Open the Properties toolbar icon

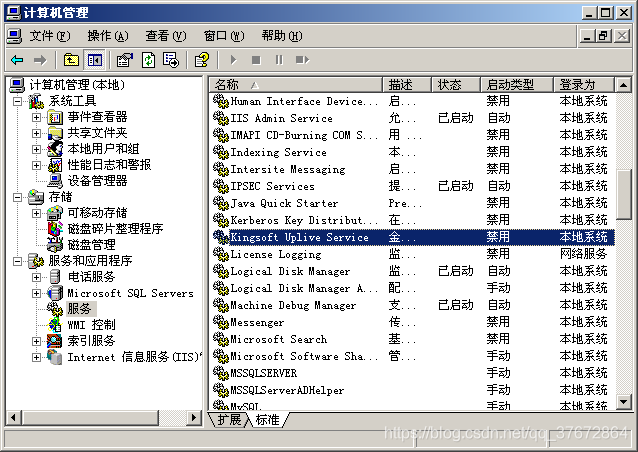(x=125, y=60)
